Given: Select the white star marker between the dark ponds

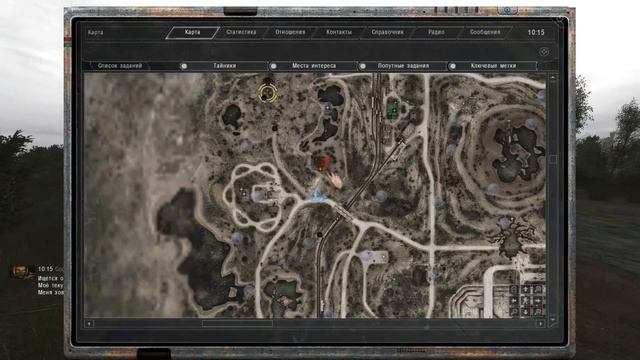Looking at the screenshot, I should 328,109.
